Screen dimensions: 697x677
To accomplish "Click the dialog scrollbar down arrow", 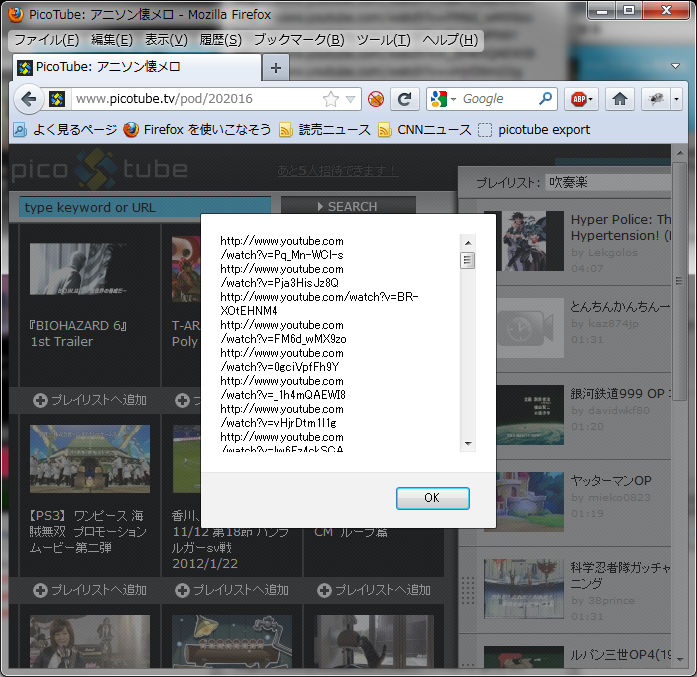I will pos(468,443).
